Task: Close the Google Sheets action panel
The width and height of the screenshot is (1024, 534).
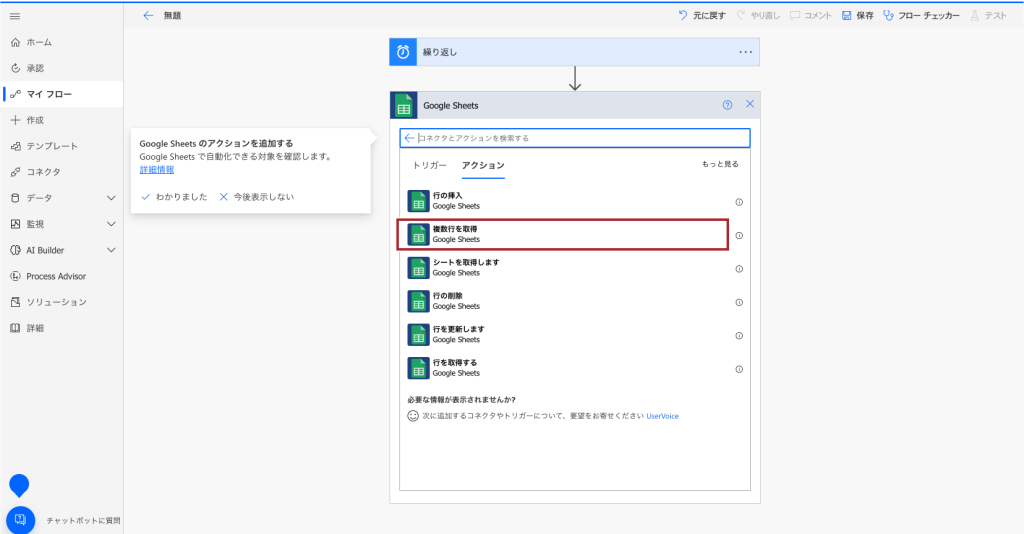Action: (750, 104)
